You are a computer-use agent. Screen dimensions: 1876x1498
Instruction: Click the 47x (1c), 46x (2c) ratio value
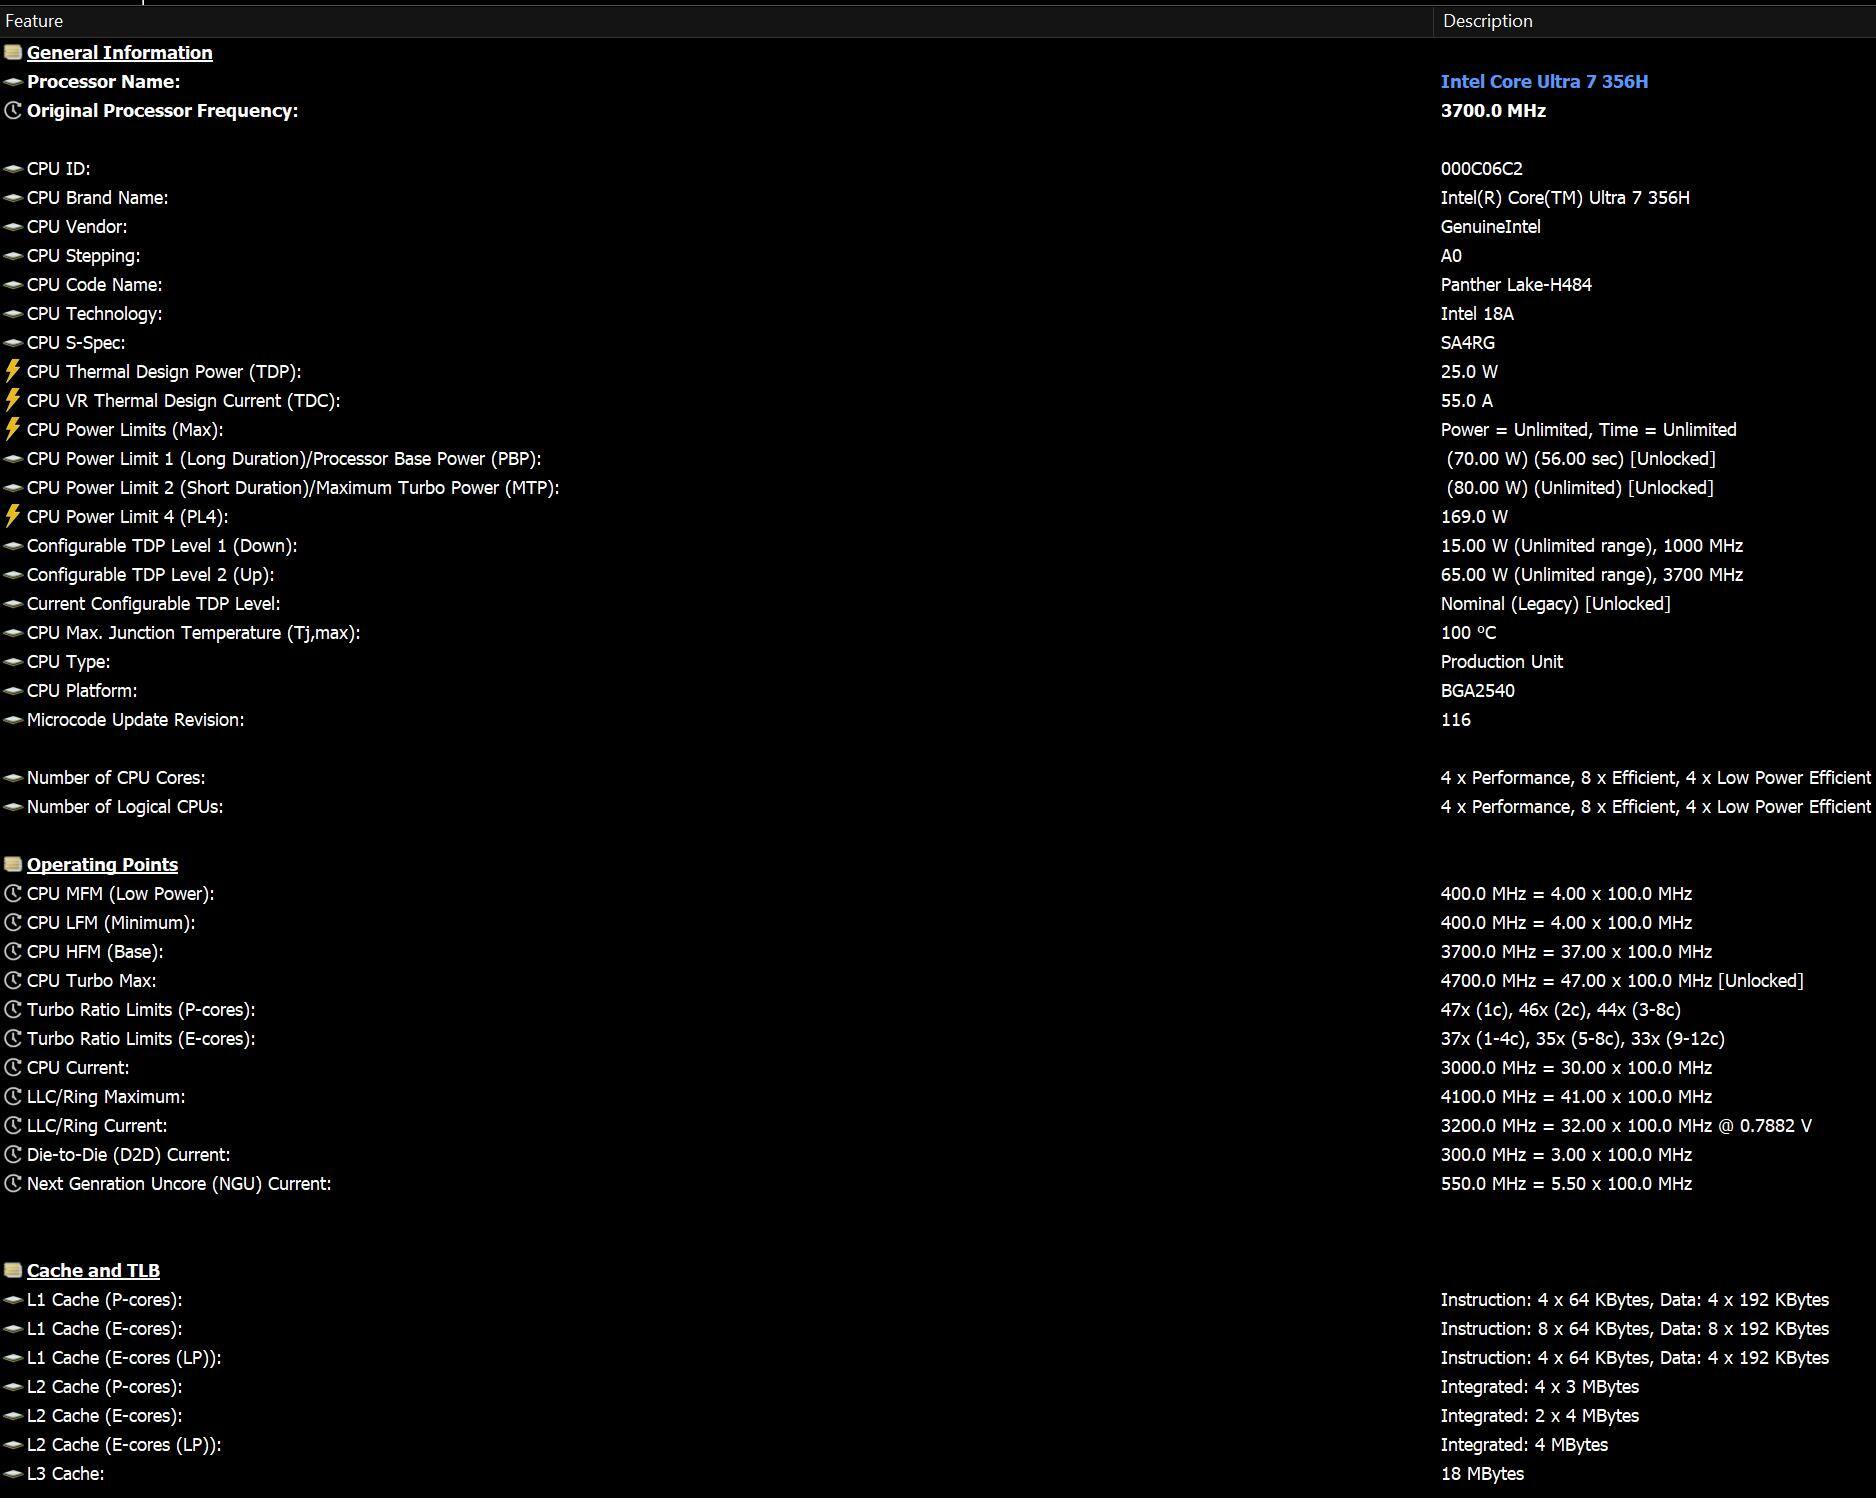(x=1560, y=1009)
